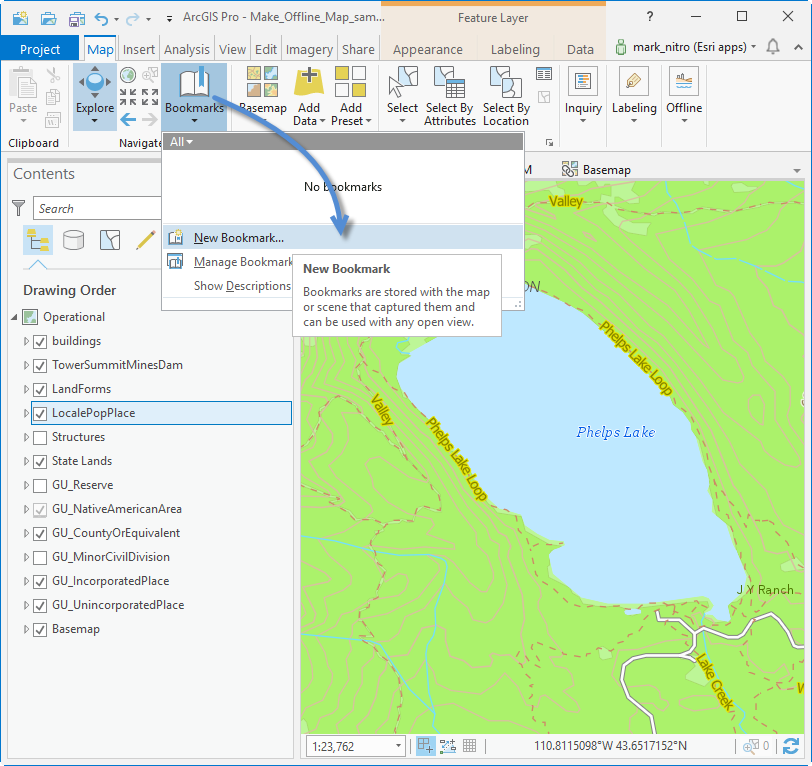This screenshot has width=812, height=766.
Task: Uncheck the LandForms layer checkbox
Action: 40,389
